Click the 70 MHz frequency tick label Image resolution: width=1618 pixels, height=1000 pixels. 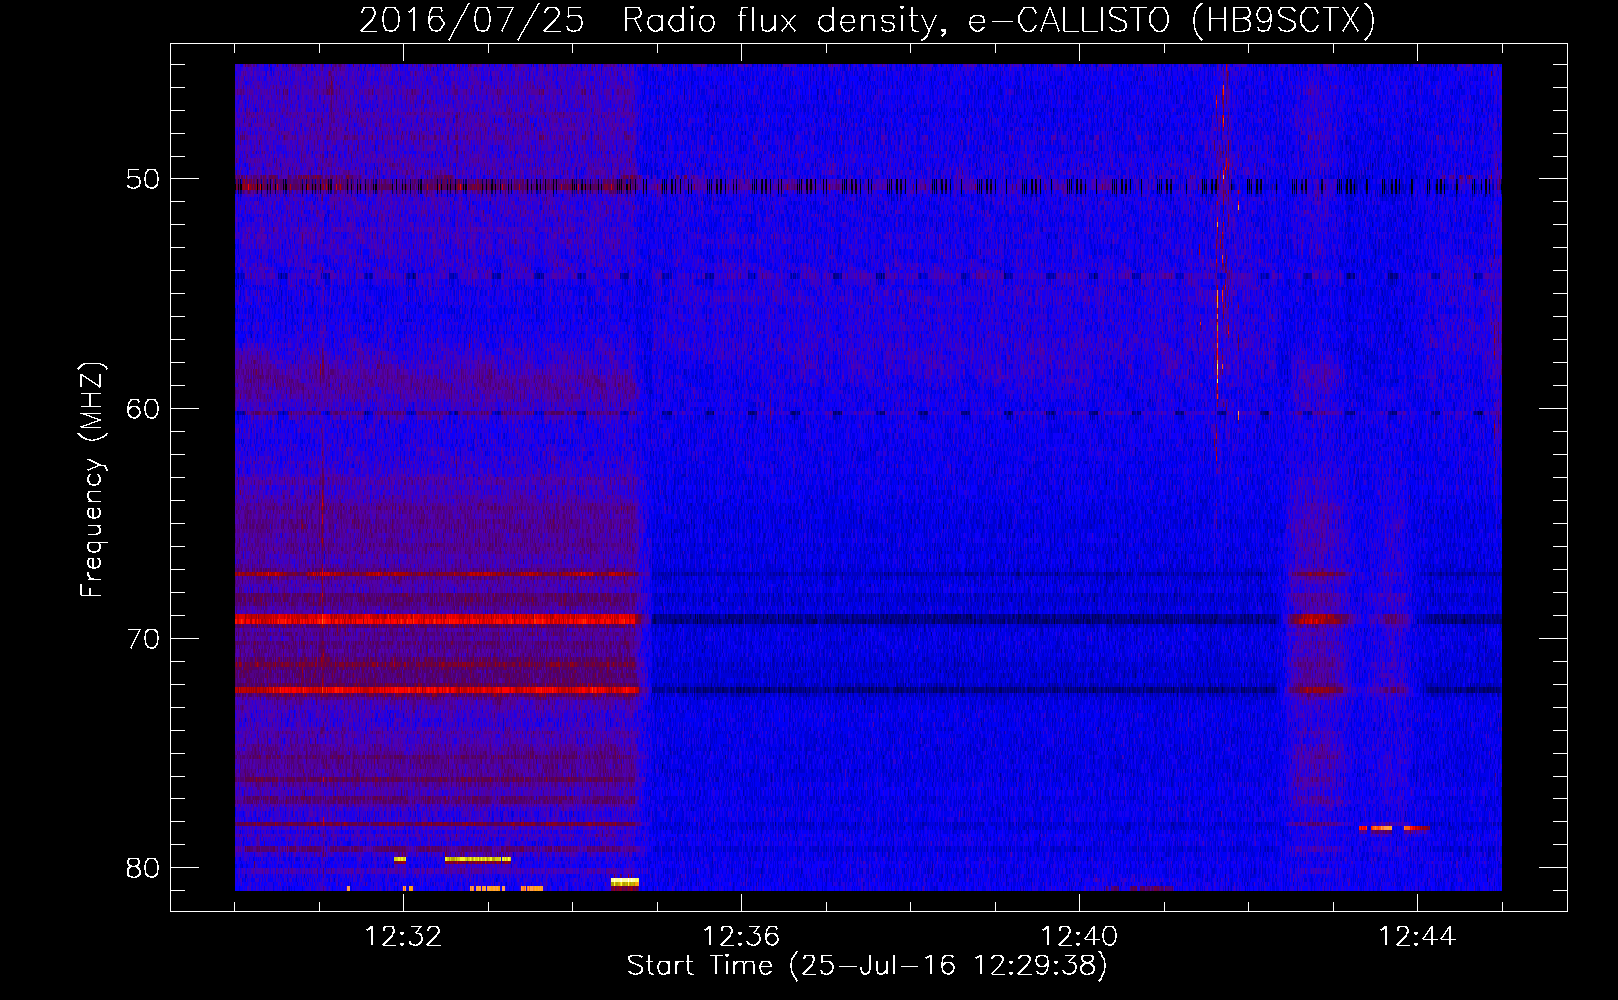(x=143, y=638)
